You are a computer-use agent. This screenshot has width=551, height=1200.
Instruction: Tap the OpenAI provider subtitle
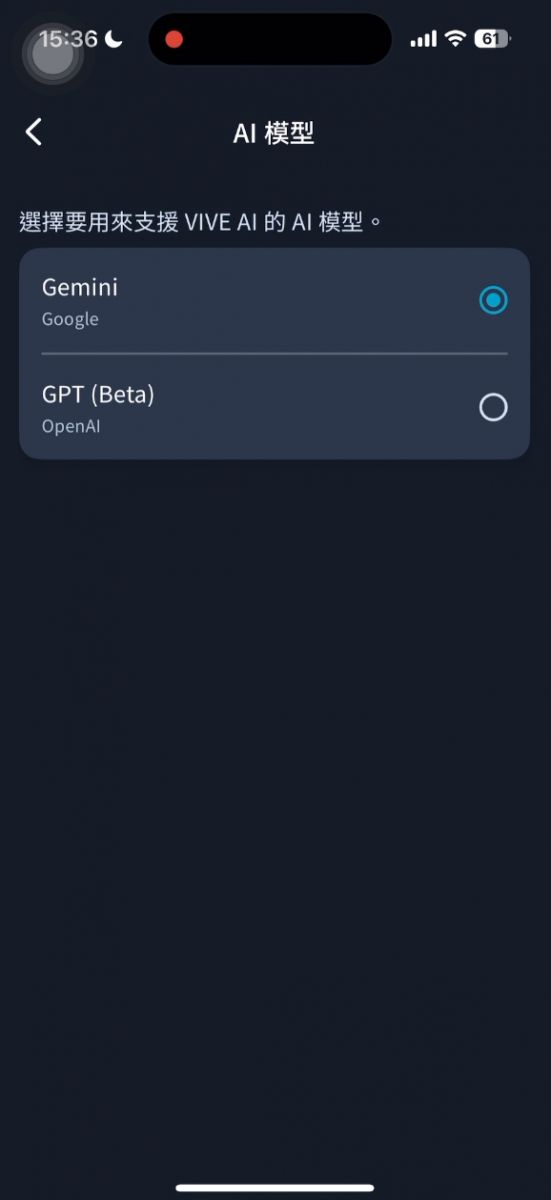point(71,426)
